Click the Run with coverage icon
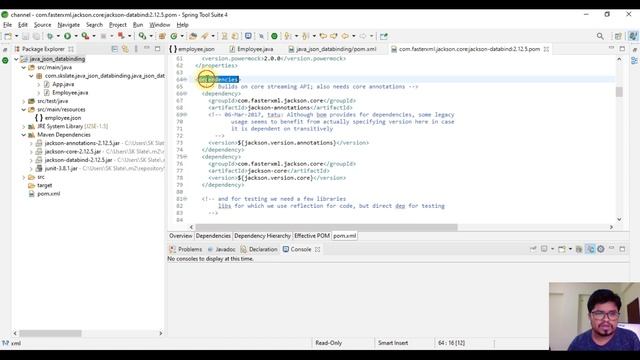This screenshot has width=640, height=360. [x=85, y=36]
